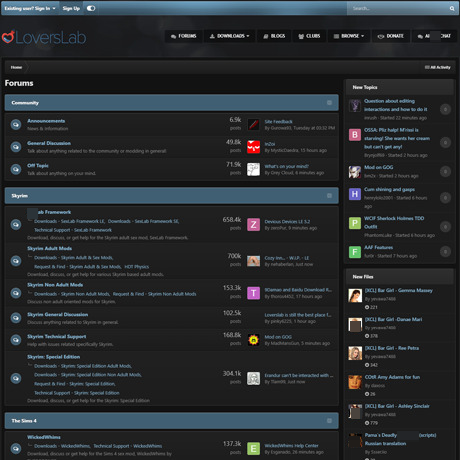Viewport: 460px width, 460px height.
Task: Expand the Browse menu
Action: point(349,36)
